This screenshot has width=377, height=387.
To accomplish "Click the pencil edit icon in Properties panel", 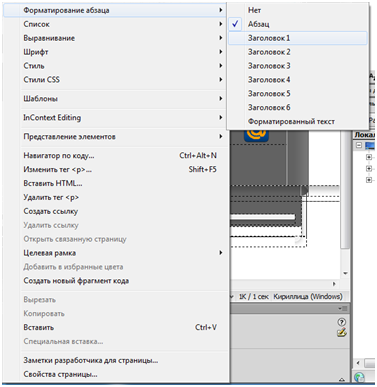I will pos(342,332).
